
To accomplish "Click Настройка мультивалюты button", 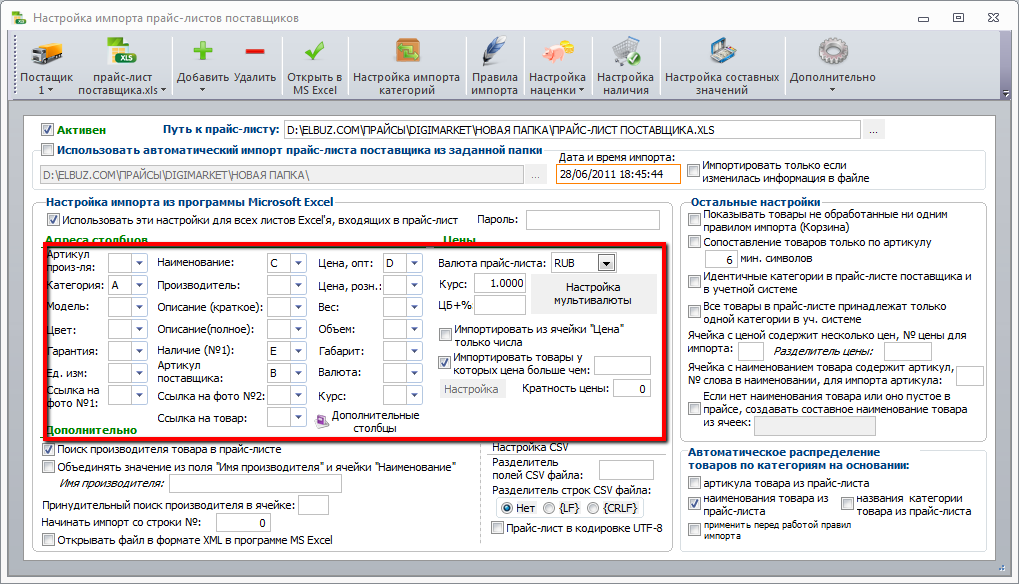I will (x=593, y=294).
